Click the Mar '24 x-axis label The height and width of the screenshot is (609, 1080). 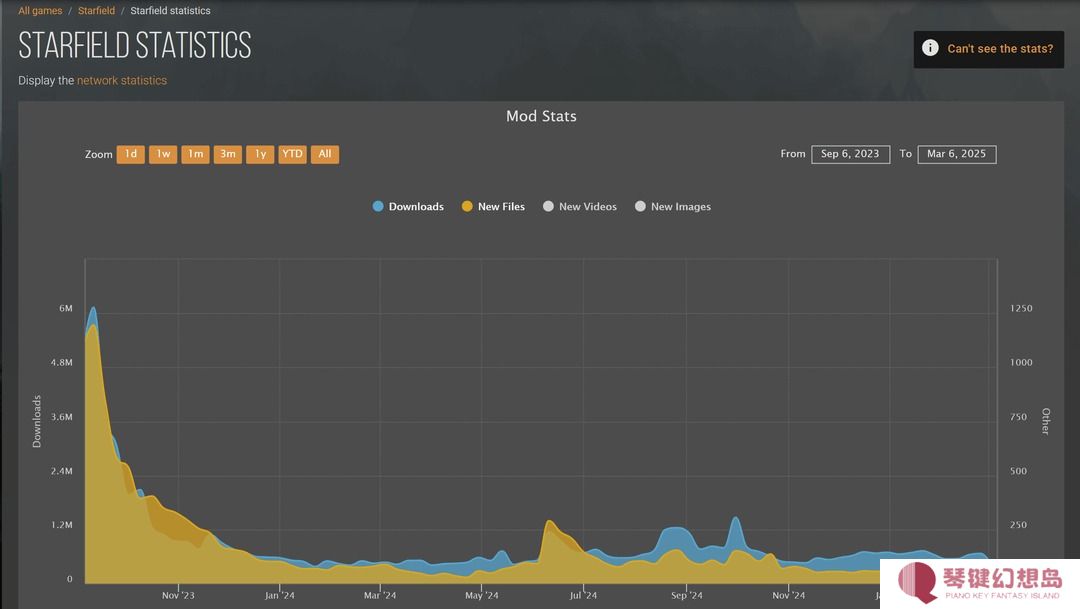tap(380, 595)
